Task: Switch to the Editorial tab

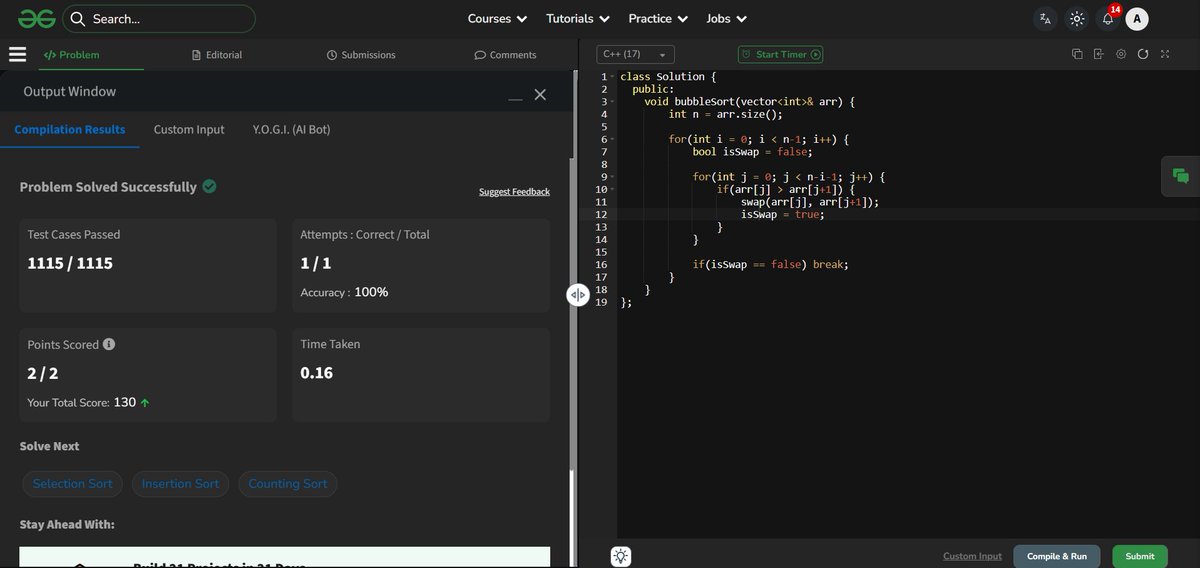Action: click(x=216, y=55)
